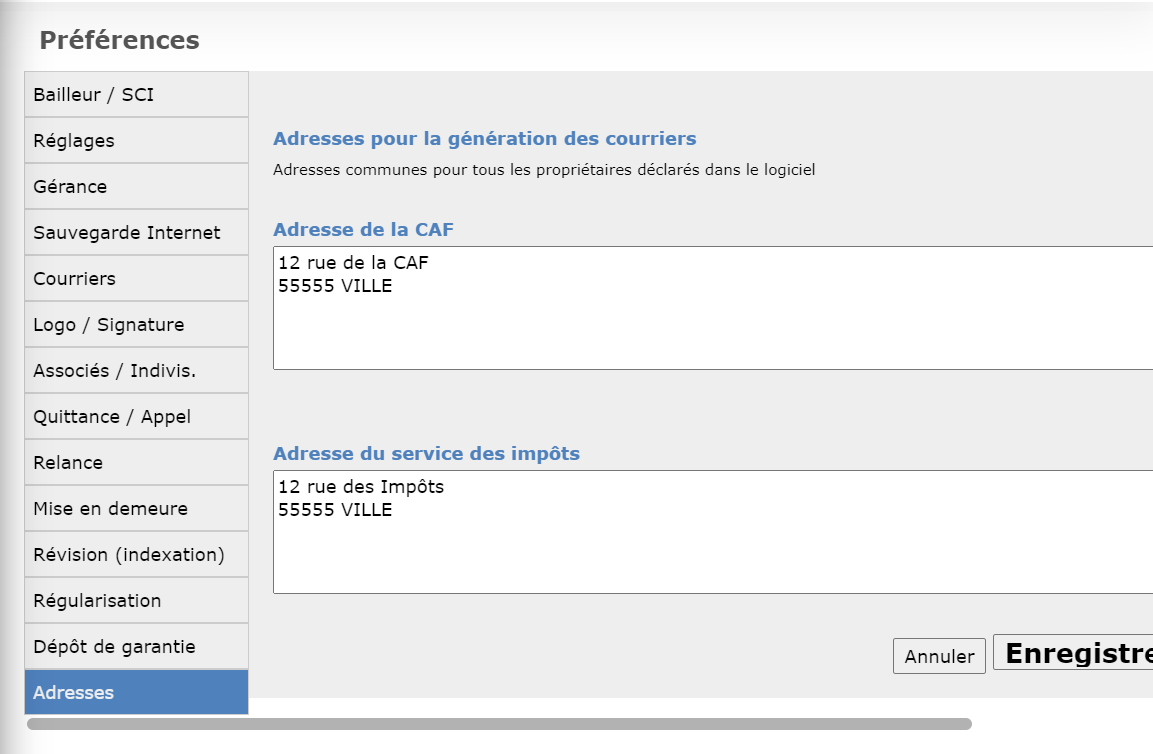Switch to the Relance tab
The height and width of the screenshot is (754, 1153).
click(x=136, y=463)
